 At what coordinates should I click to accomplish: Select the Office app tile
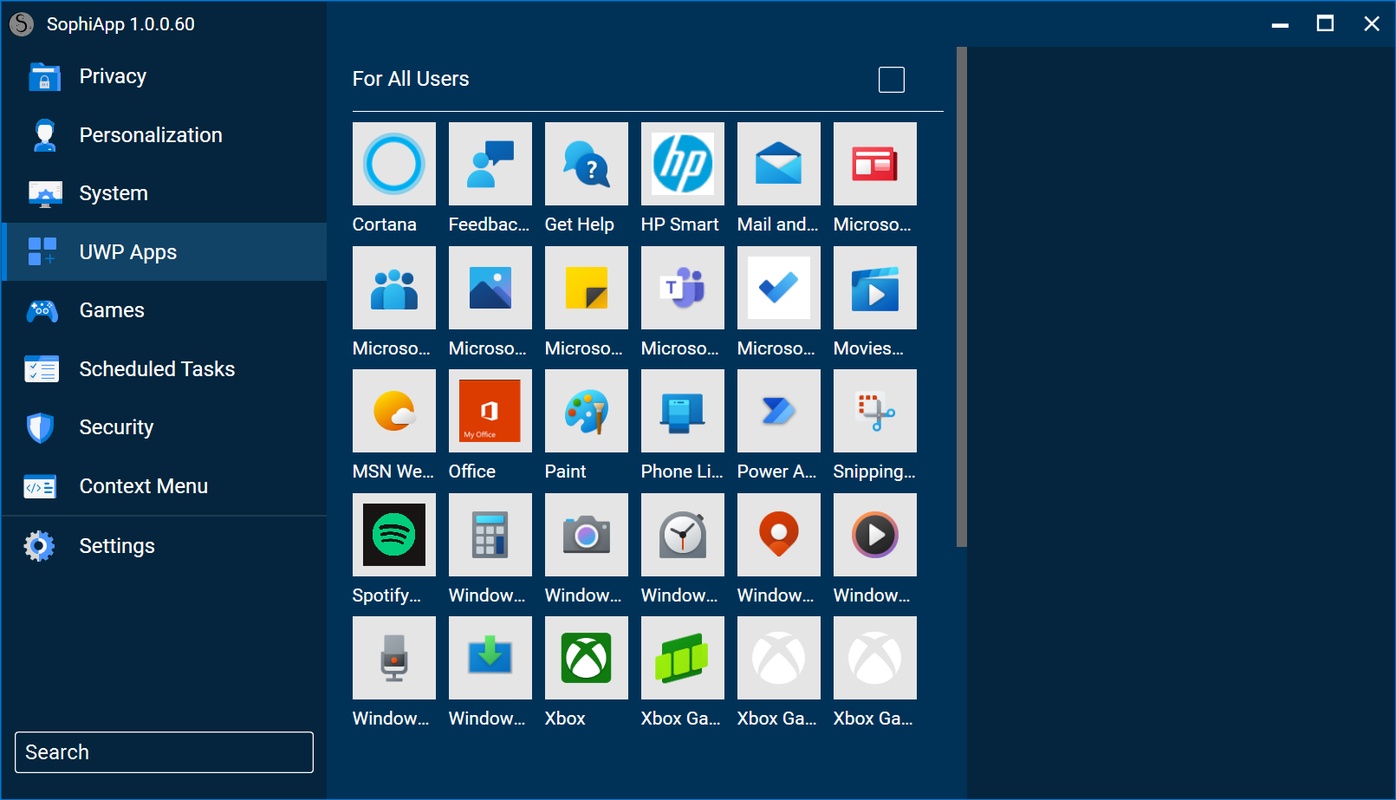tap(490, 411)
